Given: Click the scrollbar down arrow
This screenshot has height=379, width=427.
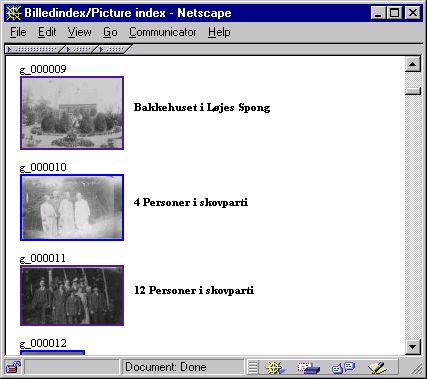Looking at the screenshot, I should click(x=413, y=347).
